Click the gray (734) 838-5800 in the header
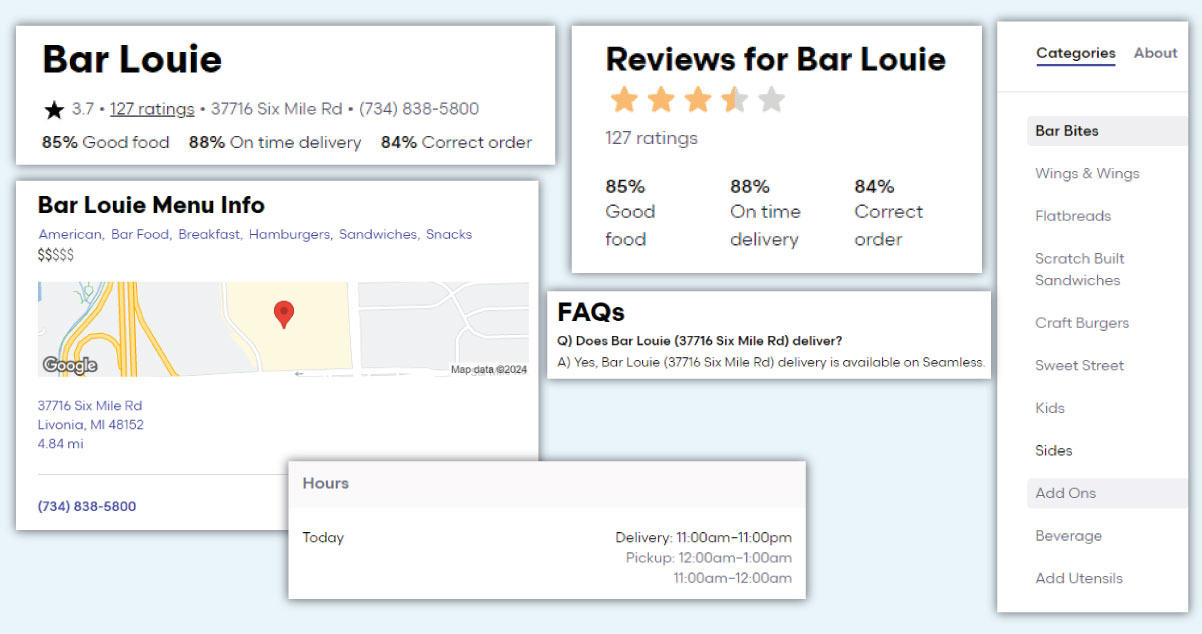 [419, 109]
